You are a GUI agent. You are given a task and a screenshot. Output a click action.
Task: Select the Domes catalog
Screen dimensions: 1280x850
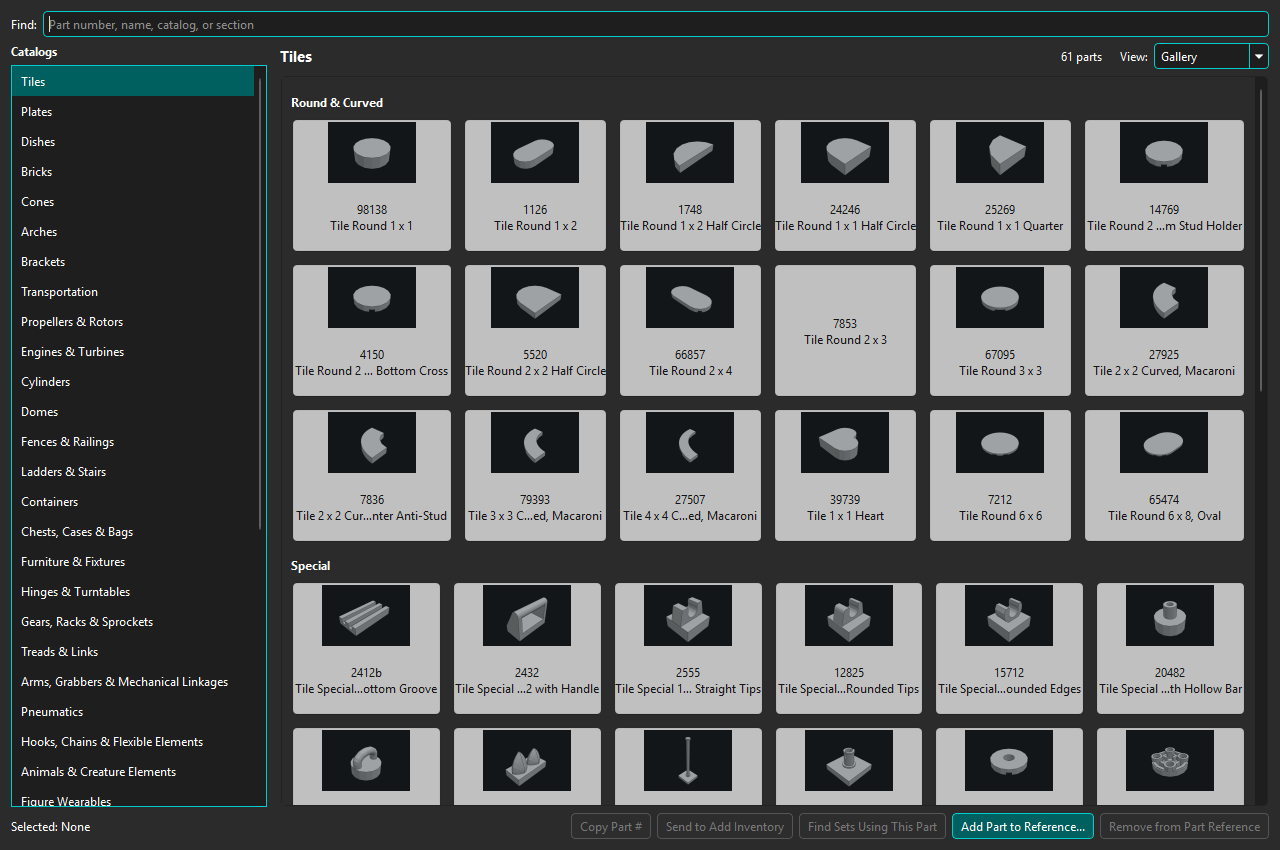click(133, 412)
